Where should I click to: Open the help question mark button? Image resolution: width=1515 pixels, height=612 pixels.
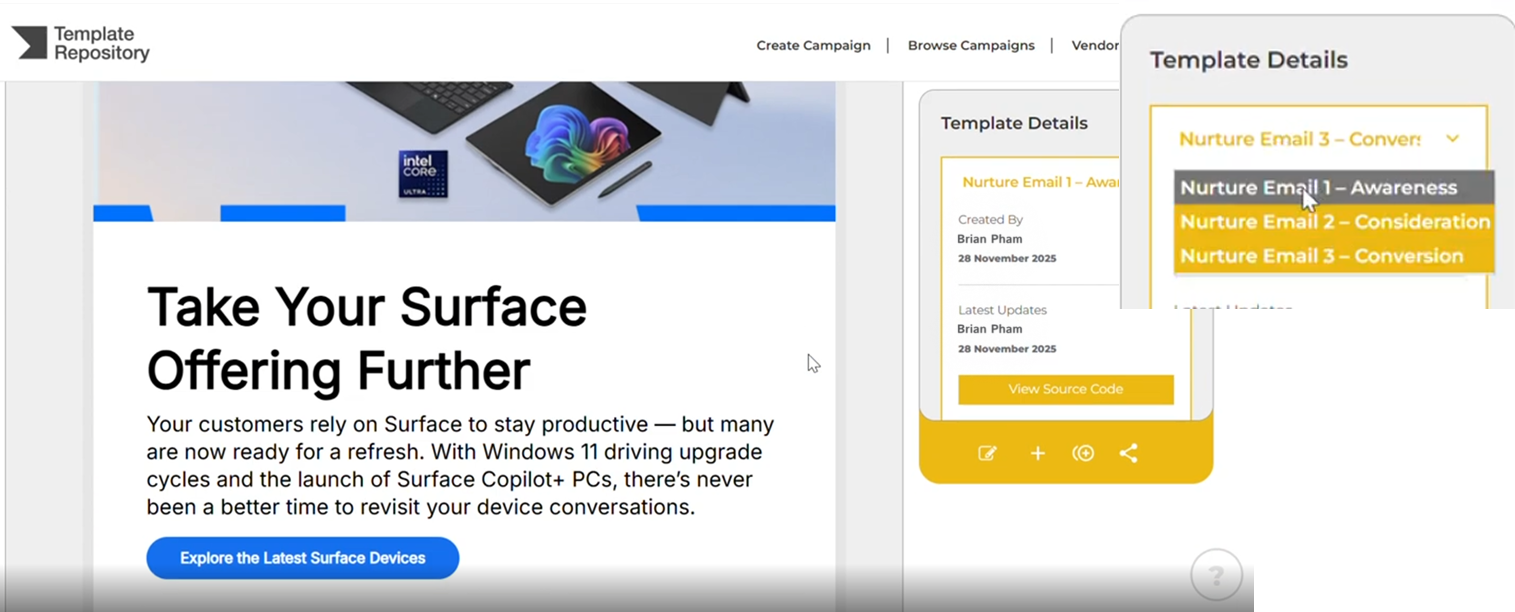pos(1216,576)
